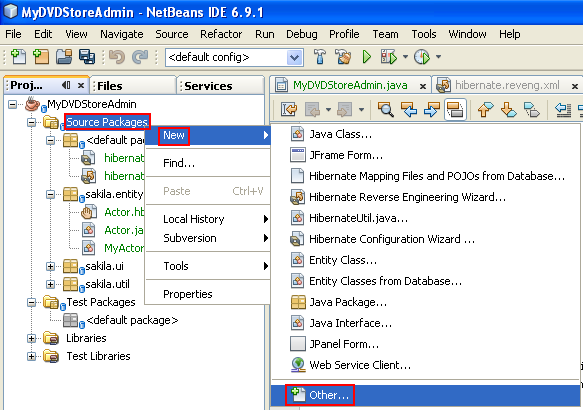Click the Redo toolbar icon
The width and height of the screenshot is (583, 410).
point(141,57)
